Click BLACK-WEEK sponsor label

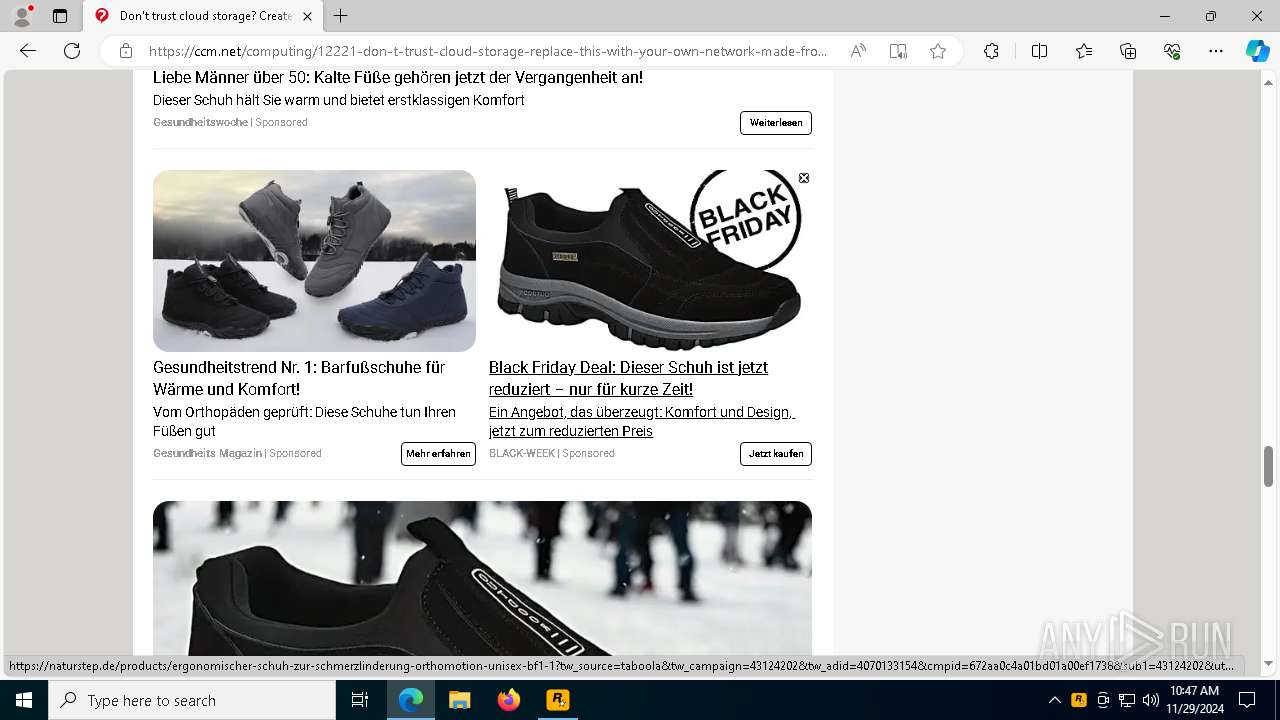click(522, 453)
